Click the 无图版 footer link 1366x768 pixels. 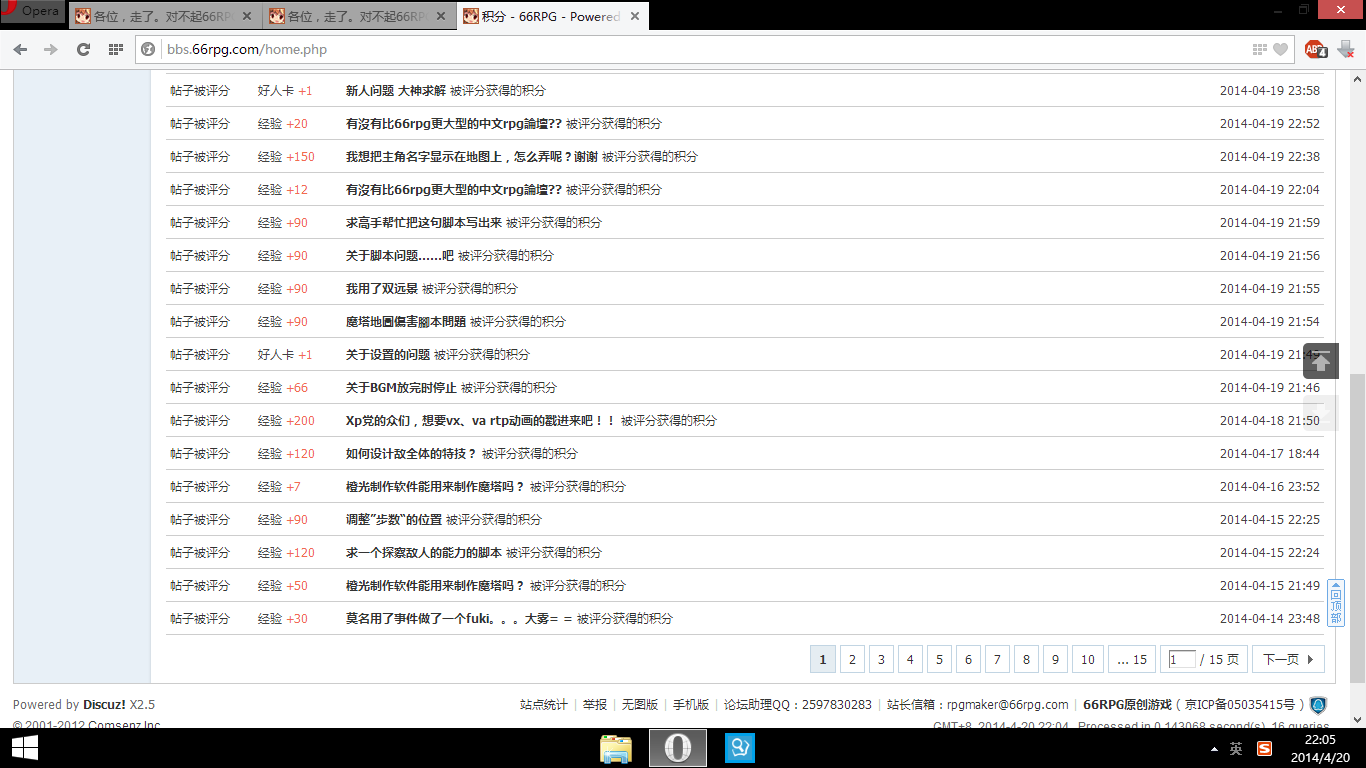click(x=640, y=705)
